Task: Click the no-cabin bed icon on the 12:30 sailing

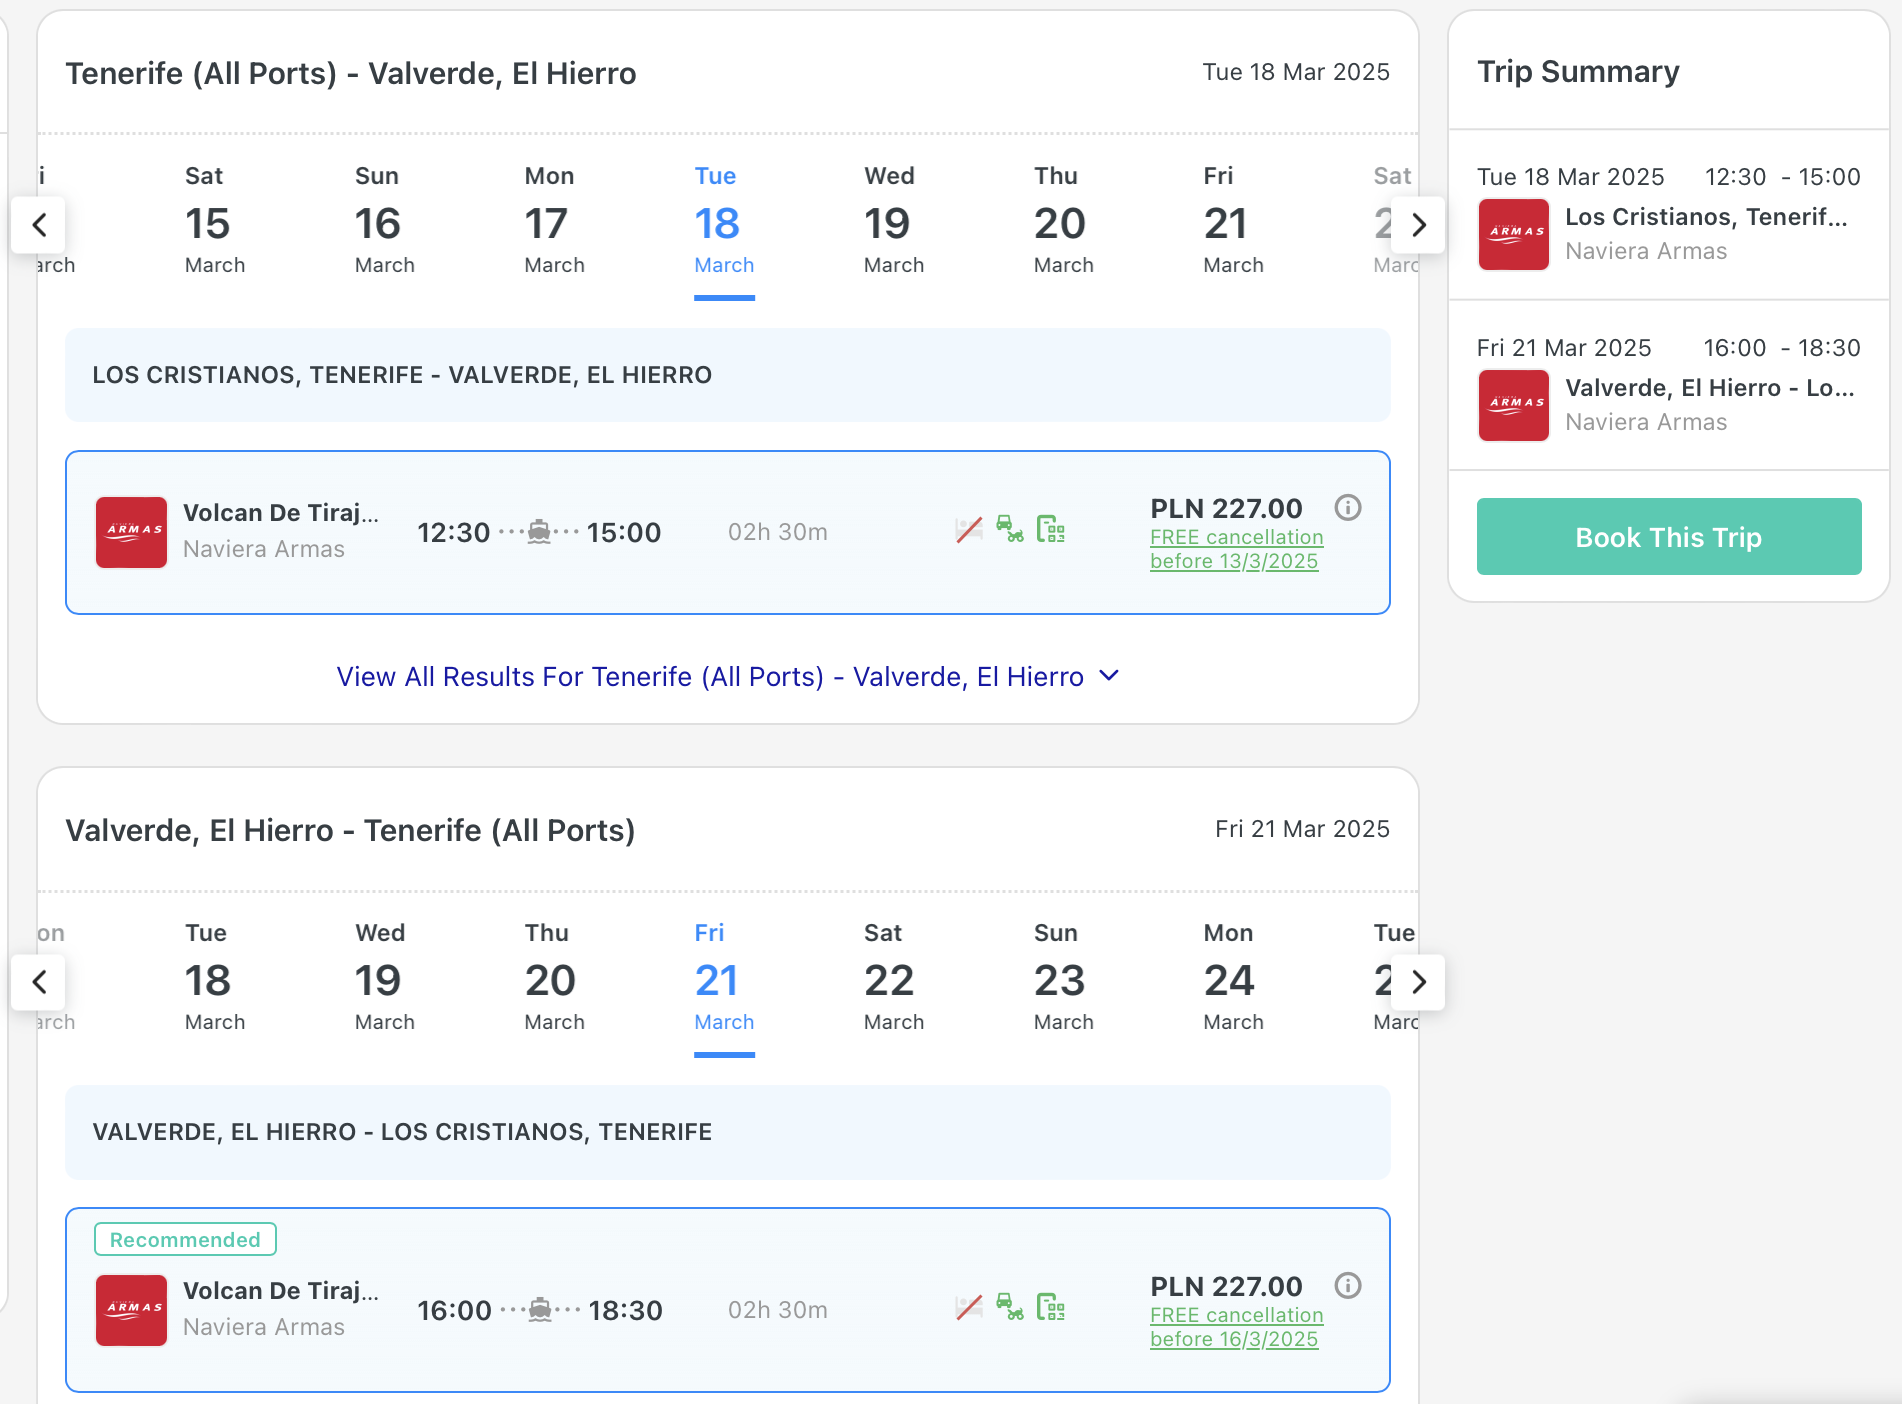Action: [968, 530]
